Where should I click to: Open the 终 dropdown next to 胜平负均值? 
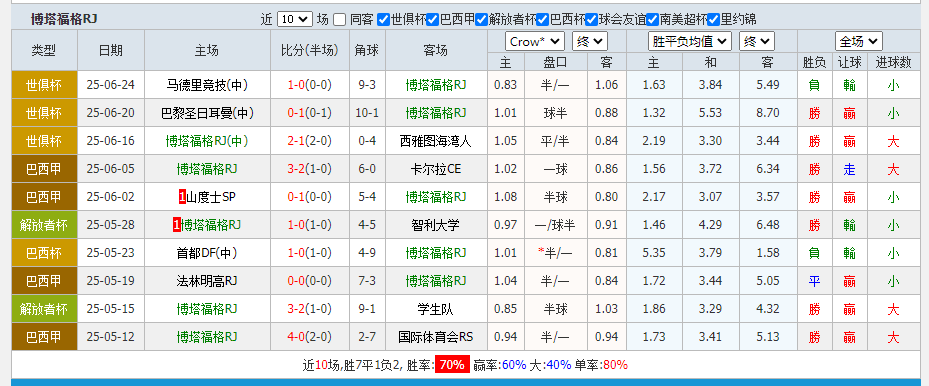[757, 41]
